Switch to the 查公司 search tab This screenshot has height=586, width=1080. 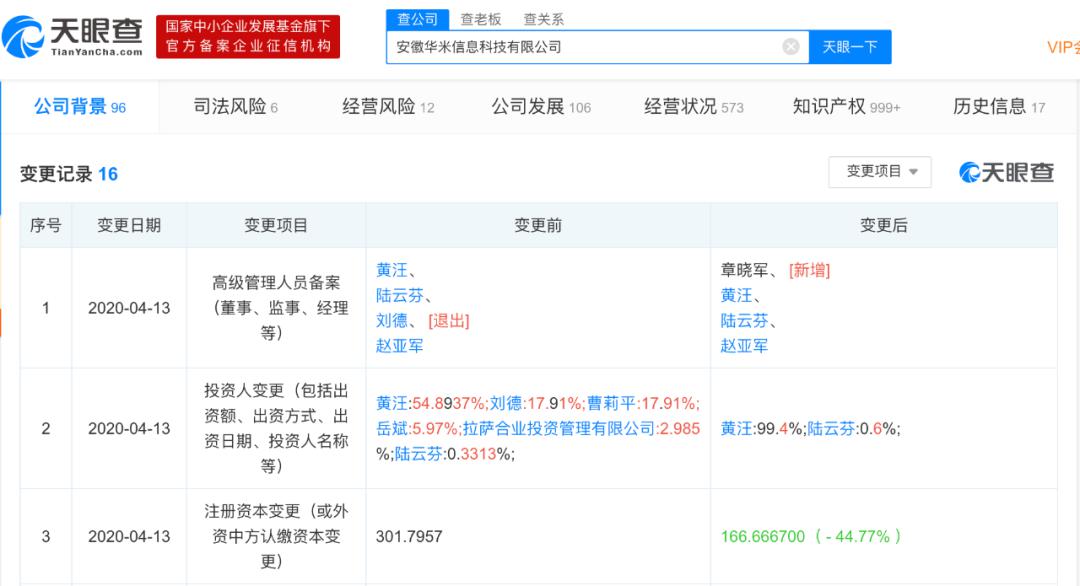[417, 19]
